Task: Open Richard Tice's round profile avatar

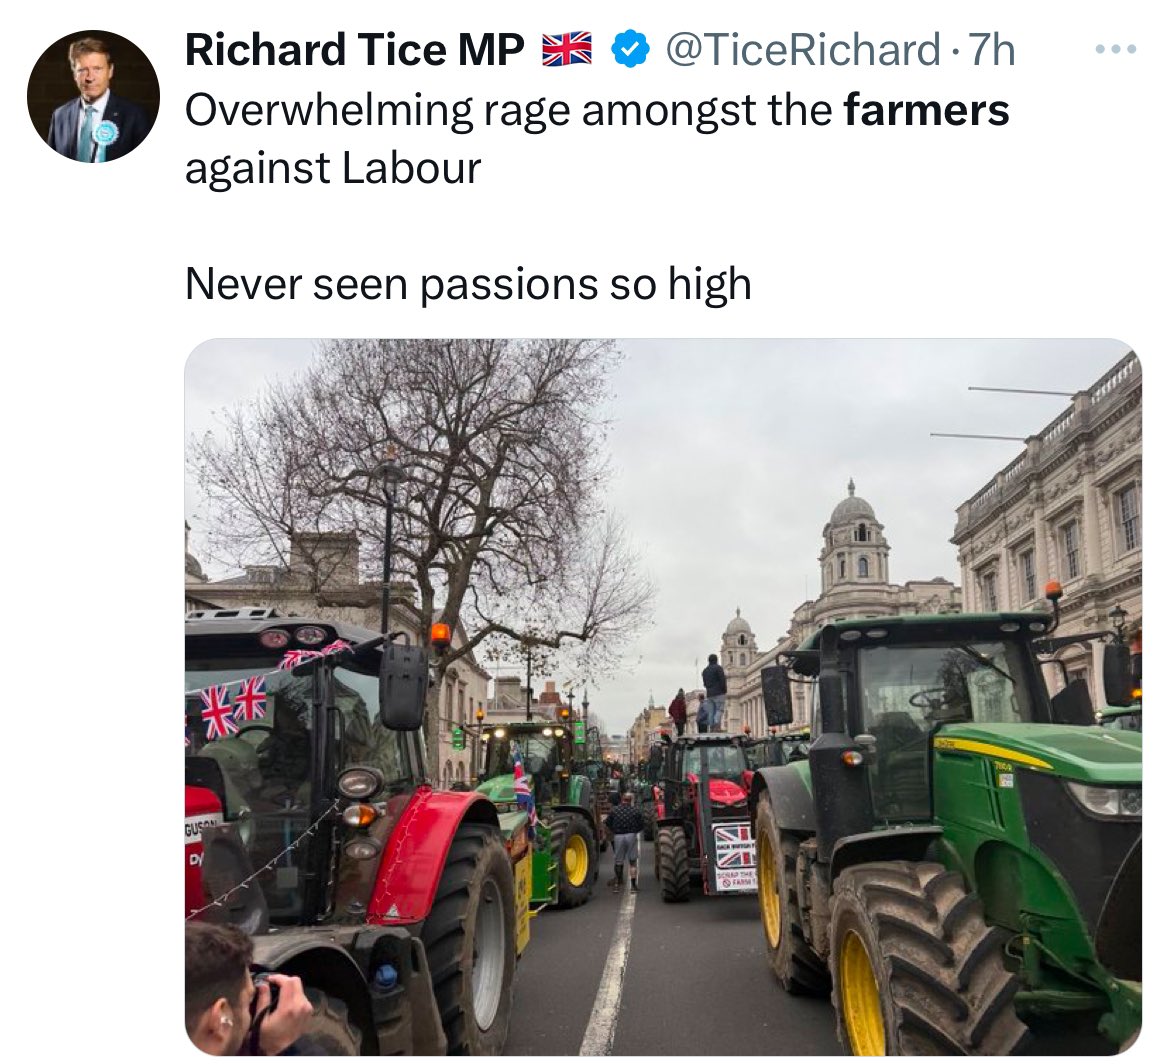Action: pos(93,96)
